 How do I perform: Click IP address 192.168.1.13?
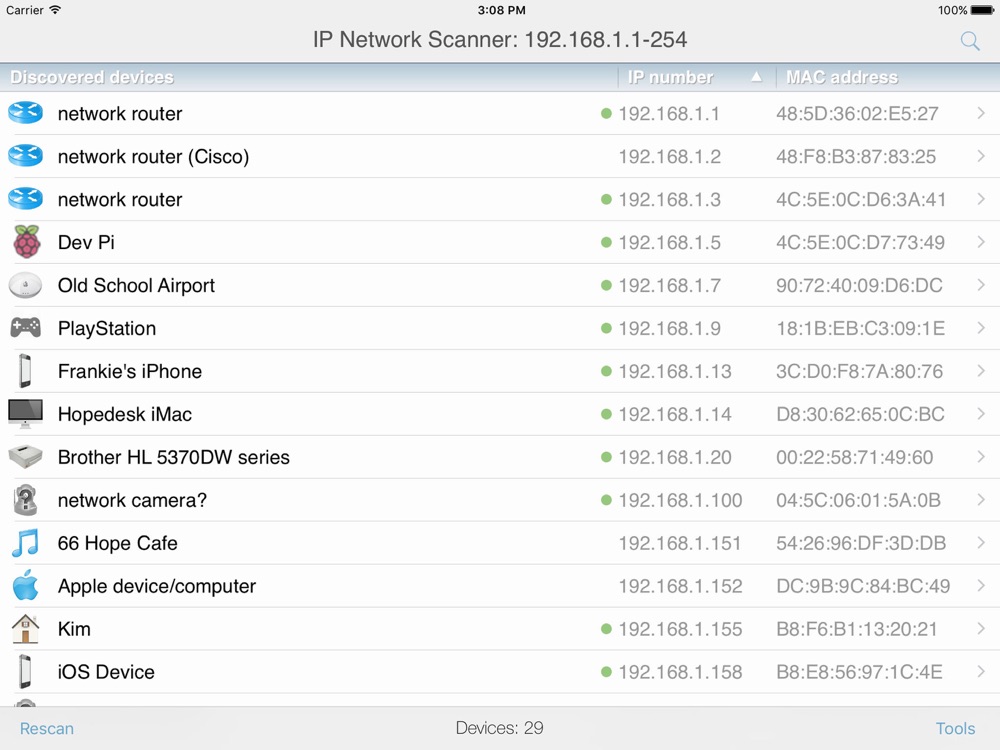tap(675, 371)
